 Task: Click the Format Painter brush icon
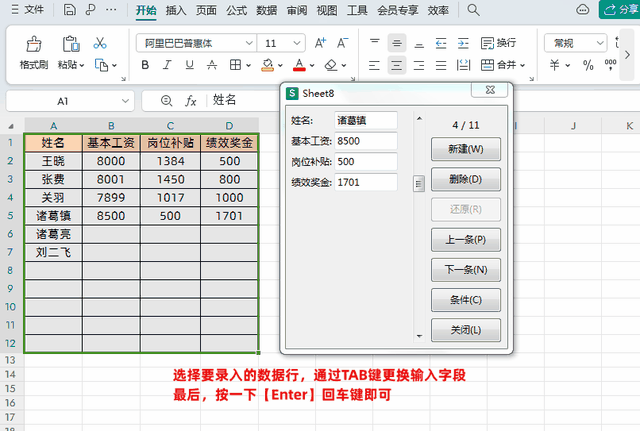tap(34, 44)
